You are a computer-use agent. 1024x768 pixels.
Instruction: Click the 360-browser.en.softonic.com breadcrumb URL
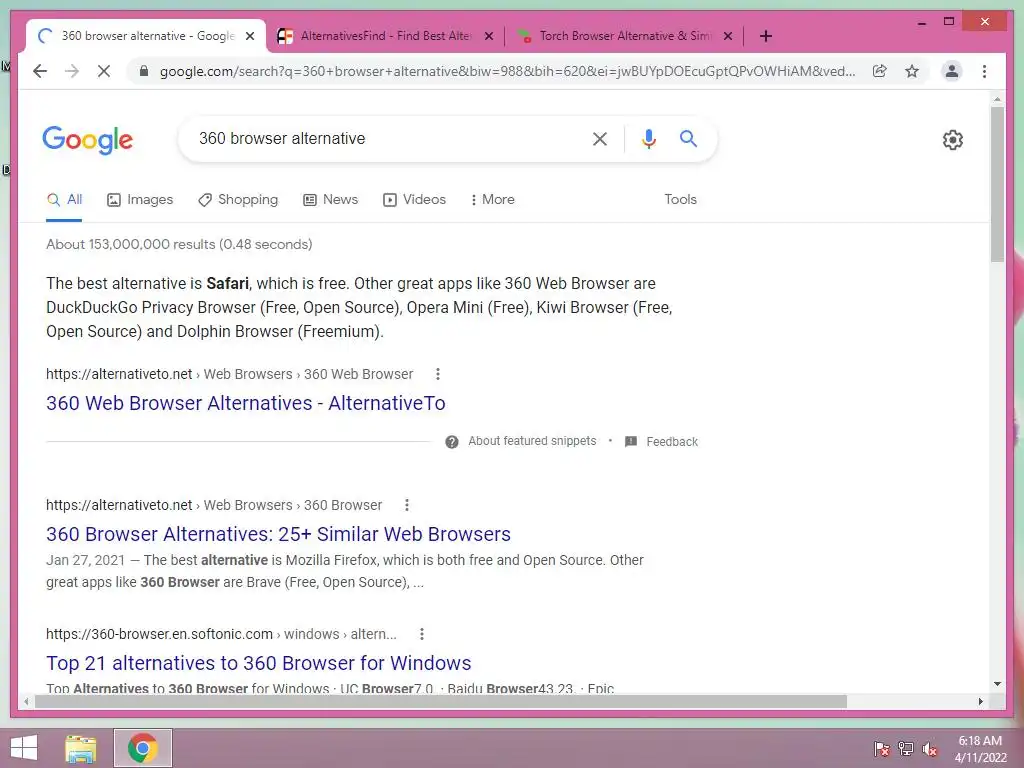[221, 634]
